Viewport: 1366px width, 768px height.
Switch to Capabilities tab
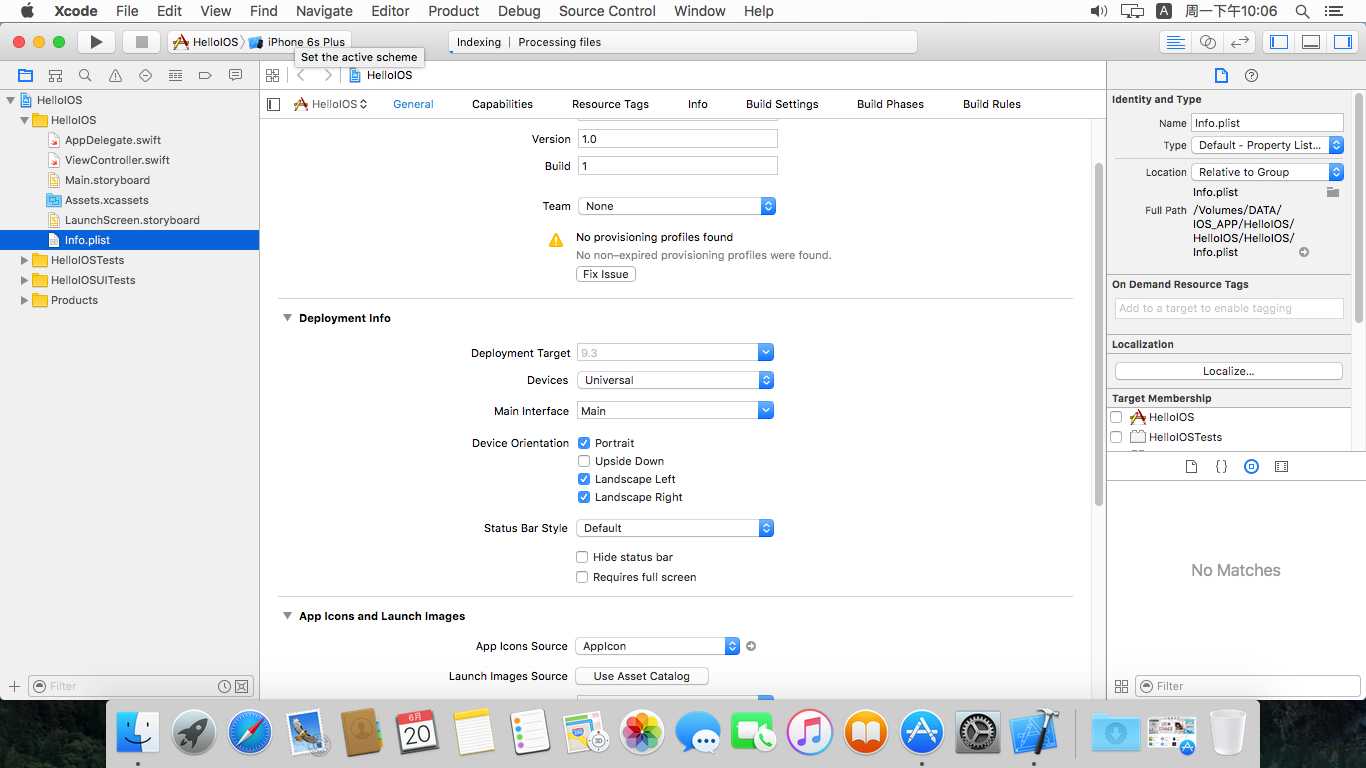point(502,104)
